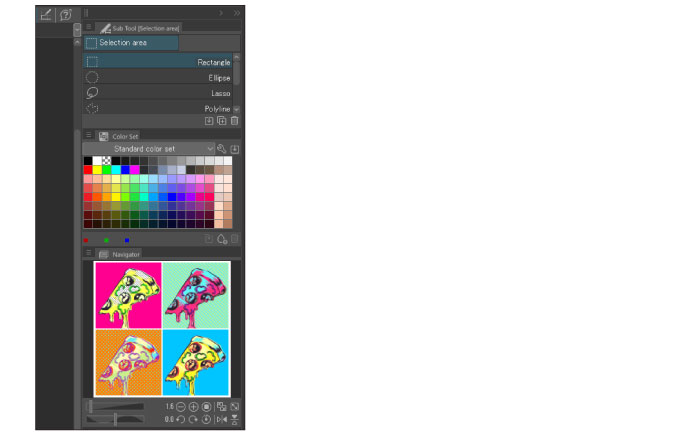Click the small red dot below swatches
693x444 pixels.
(x=86, y=240)
